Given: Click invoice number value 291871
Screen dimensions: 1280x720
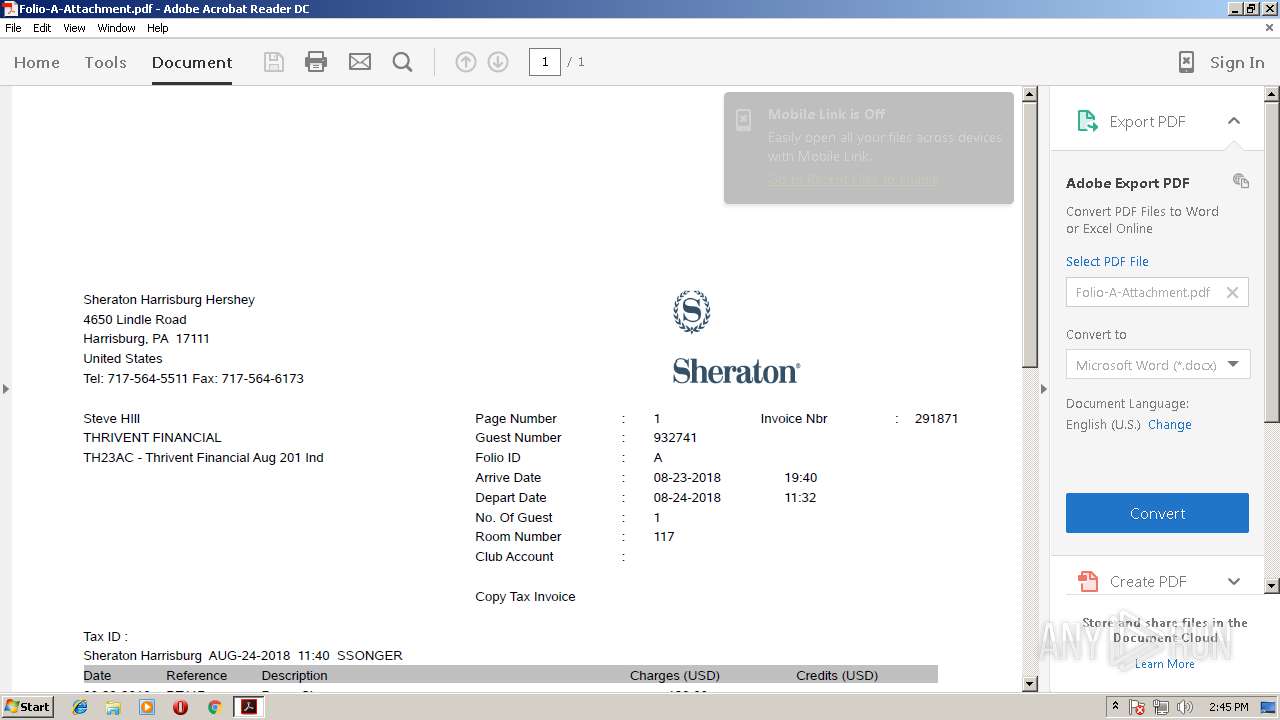Looking at the screenshot, I should 936,419.
